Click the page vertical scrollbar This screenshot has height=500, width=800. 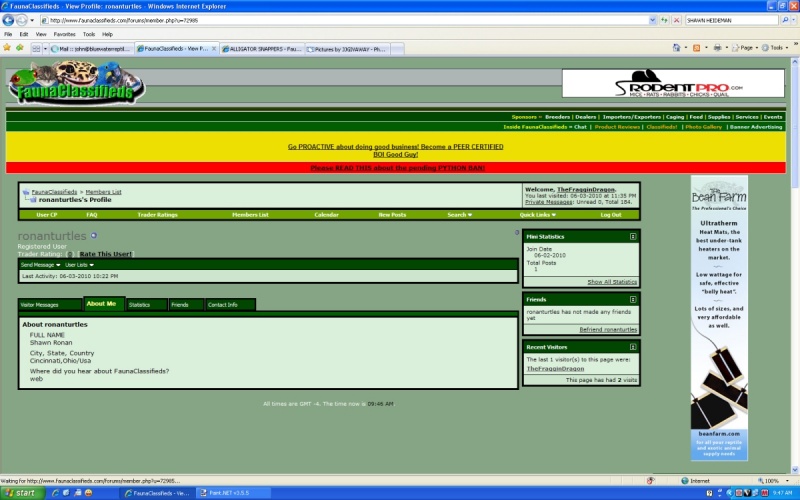pos(794,266)
